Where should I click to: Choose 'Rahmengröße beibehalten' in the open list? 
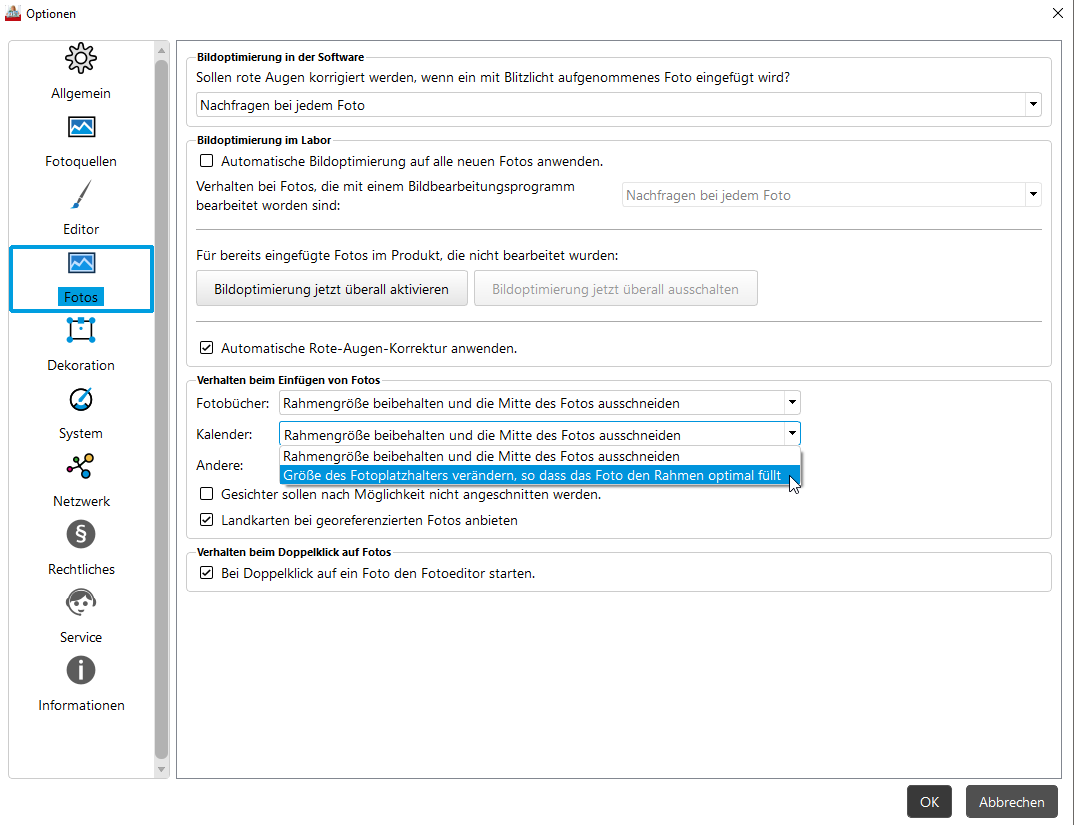[481, 456]
